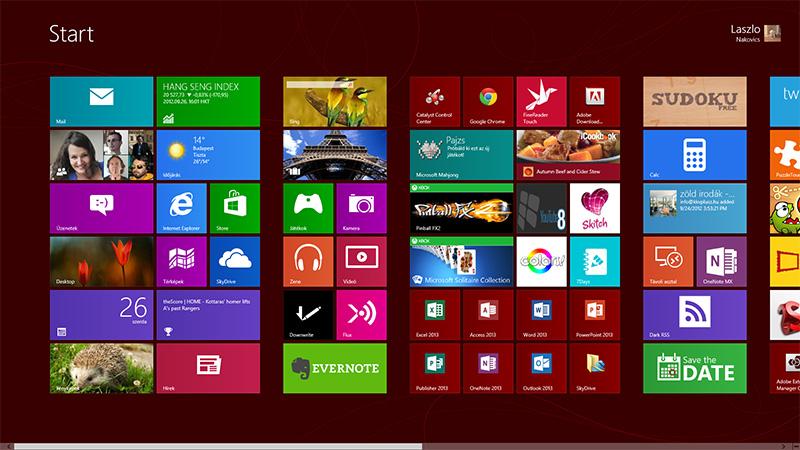Launch Word 2013
800x450 pixels.
point(541,315)
